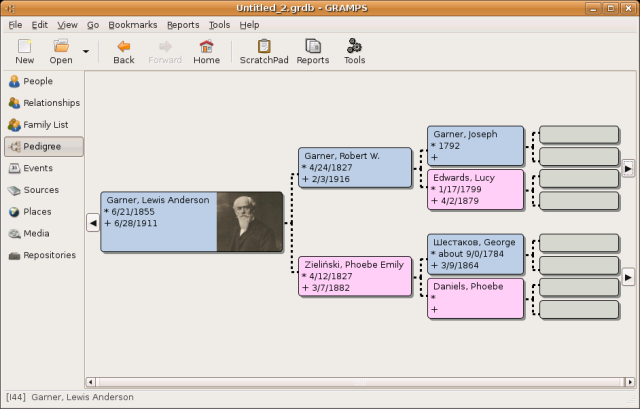Expand ancestors arrow next to Garner, Joseph

627,168
